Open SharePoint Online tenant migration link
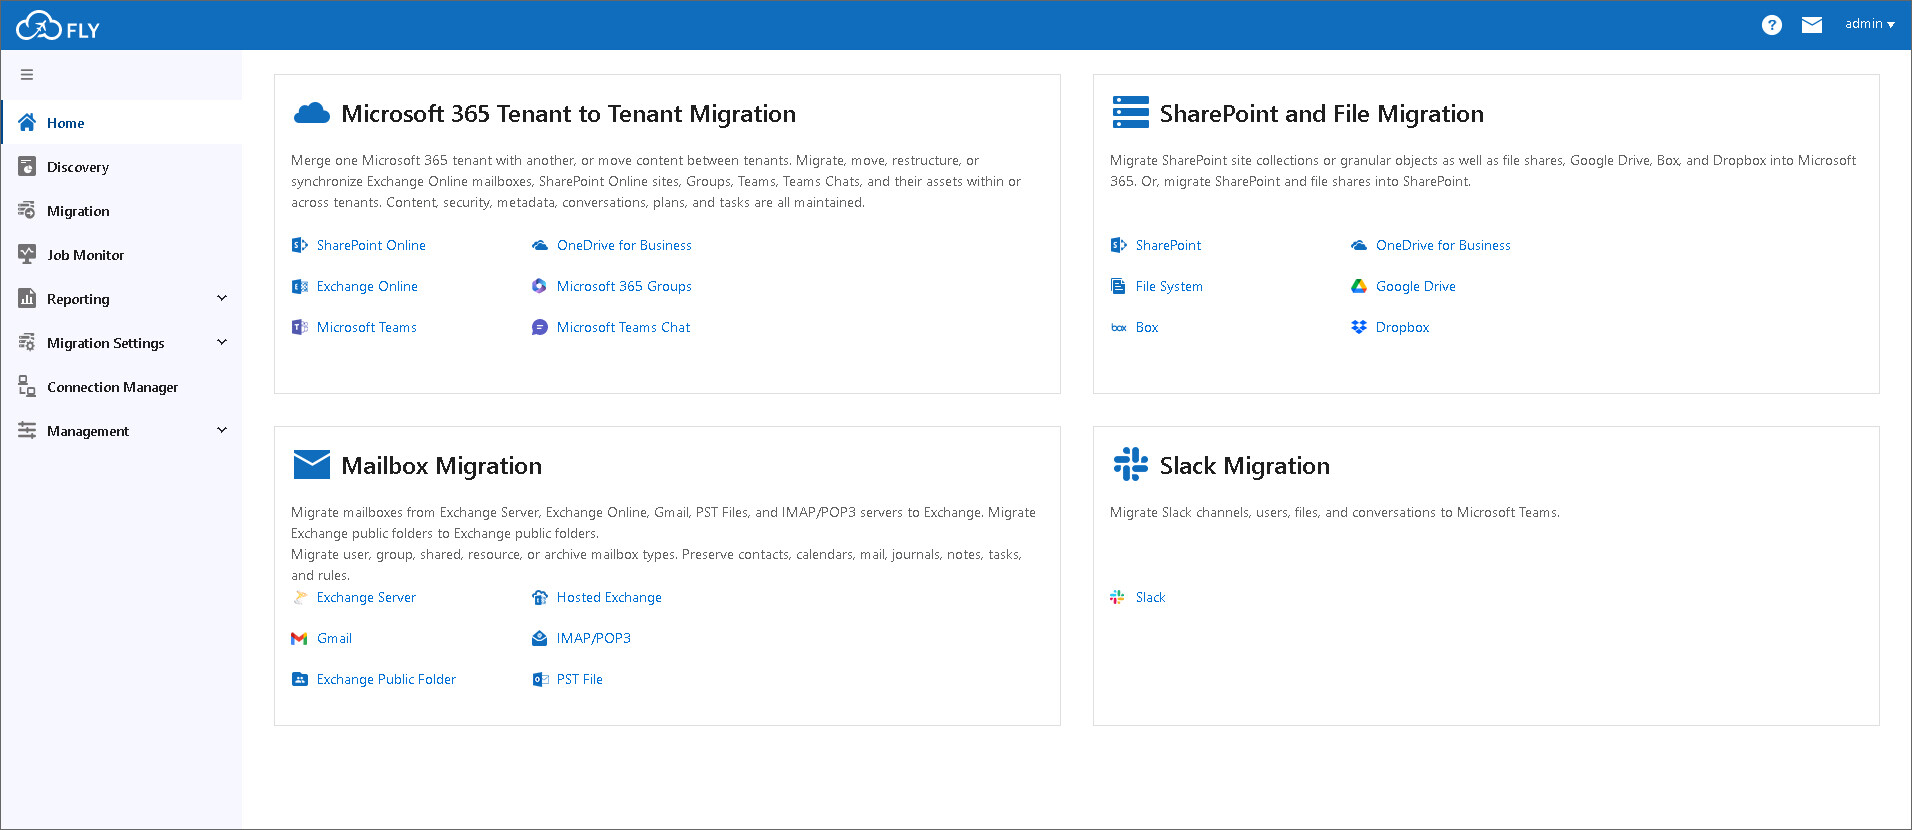1912x830 pixels. click(x=371, y=245)
